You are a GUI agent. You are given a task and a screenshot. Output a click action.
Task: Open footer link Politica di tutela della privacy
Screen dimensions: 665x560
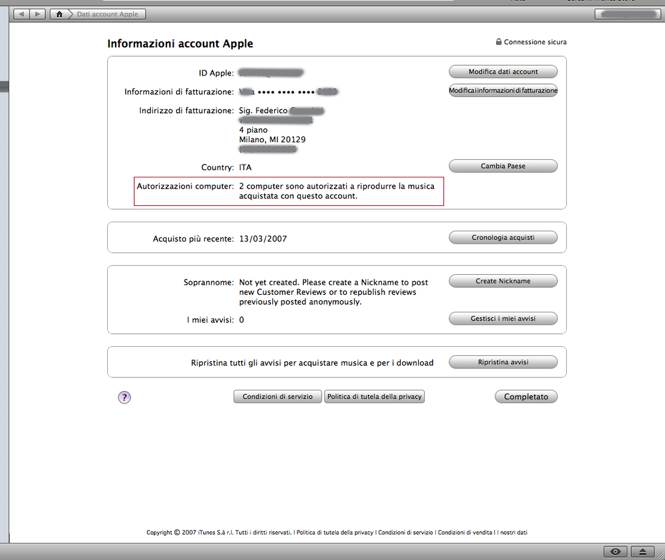point(335,532)
